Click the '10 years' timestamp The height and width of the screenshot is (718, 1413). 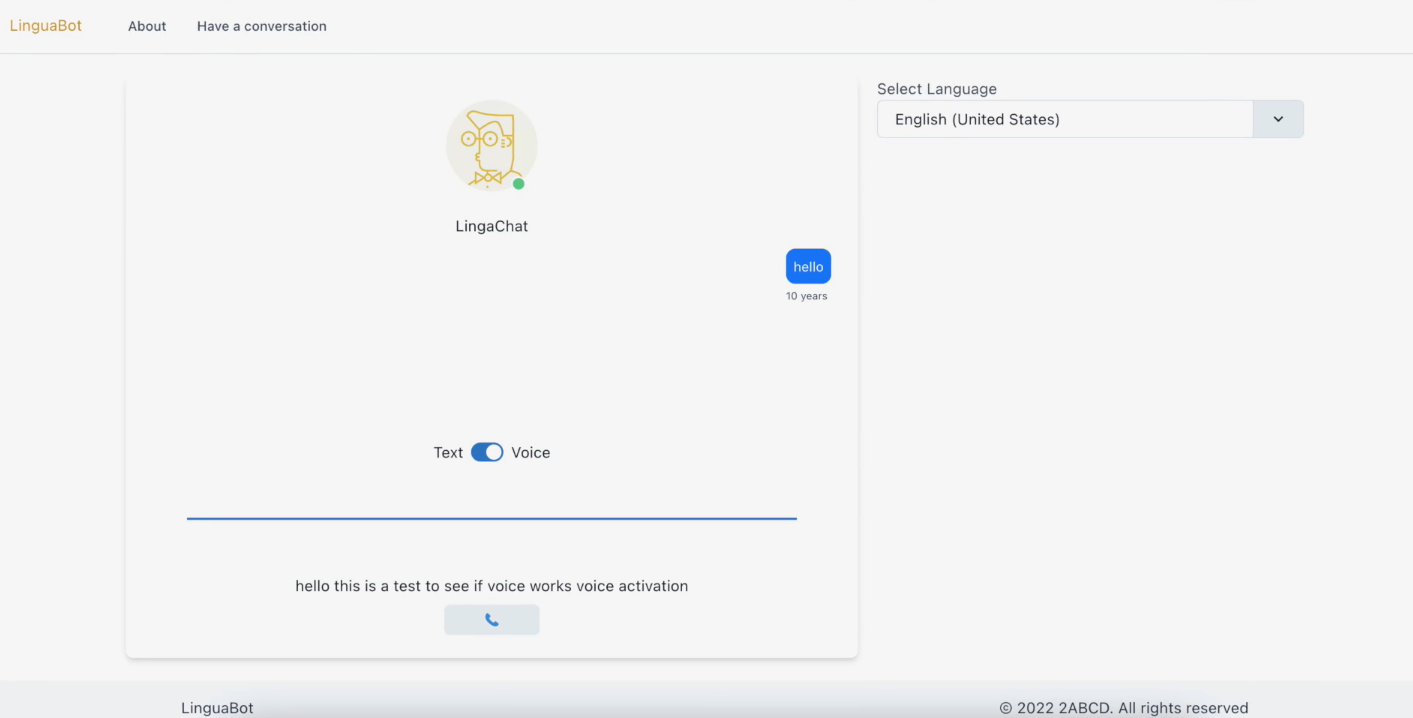(x=807, y=296)
